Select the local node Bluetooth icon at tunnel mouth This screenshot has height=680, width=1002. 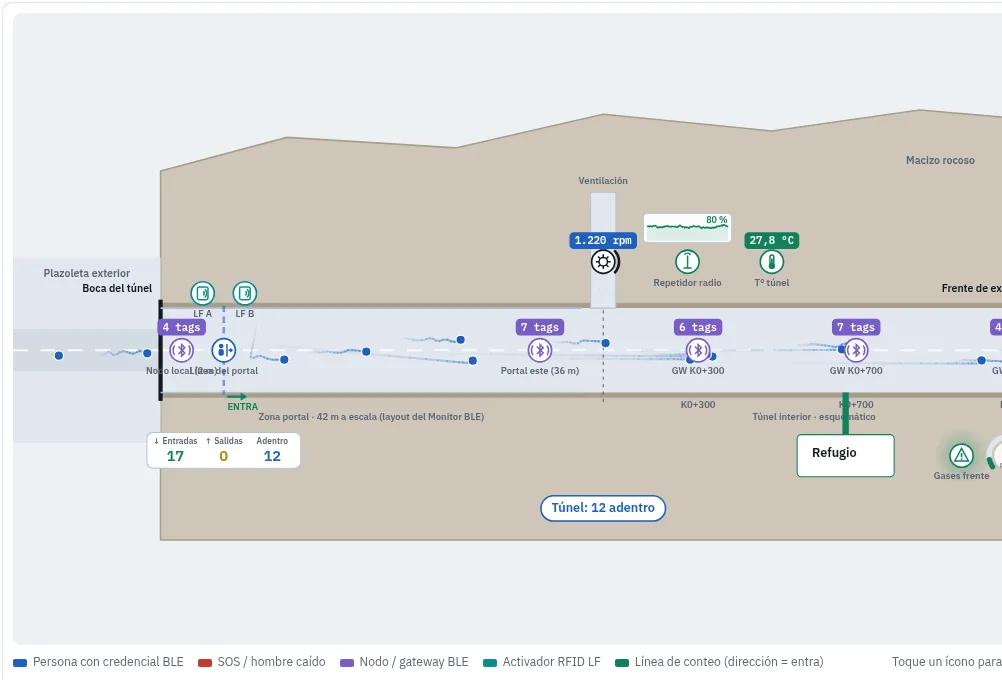[181, 350]
